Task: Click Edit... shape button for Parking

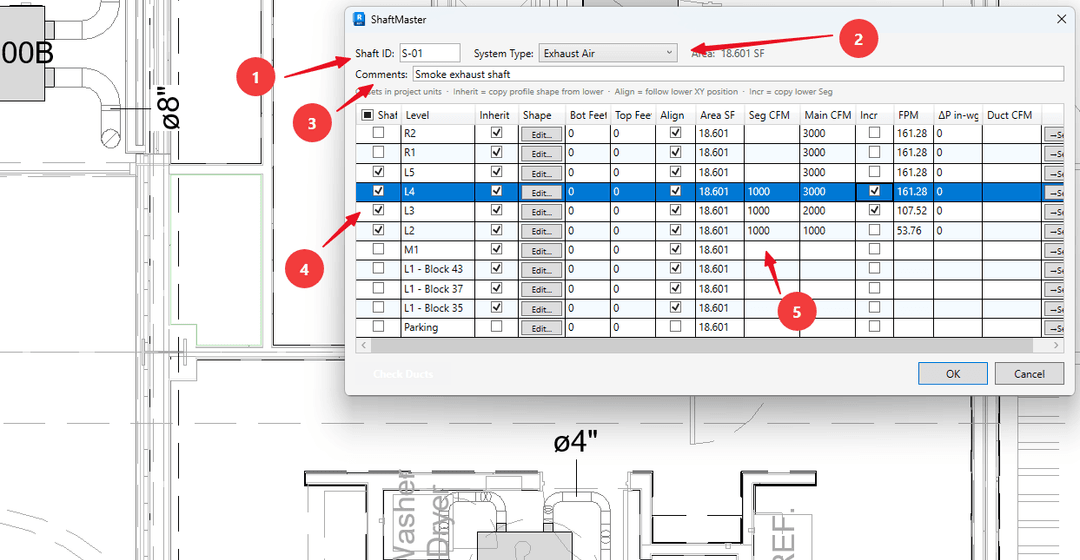Action: 541,328
